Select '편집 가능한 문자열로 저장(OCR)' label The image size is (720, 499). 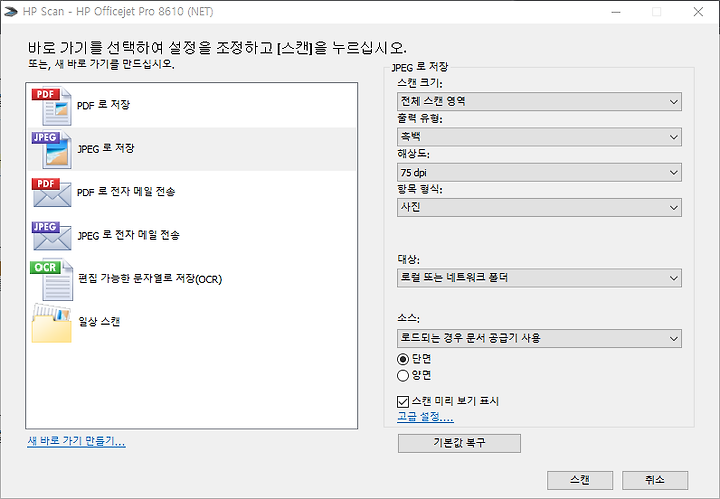point(150,279)
